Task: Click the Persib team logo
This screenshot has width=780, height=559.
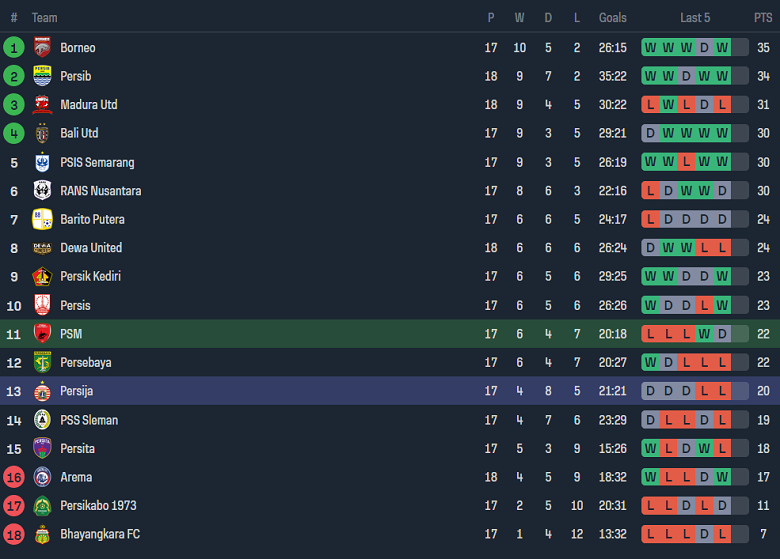Action: [42, 76]
